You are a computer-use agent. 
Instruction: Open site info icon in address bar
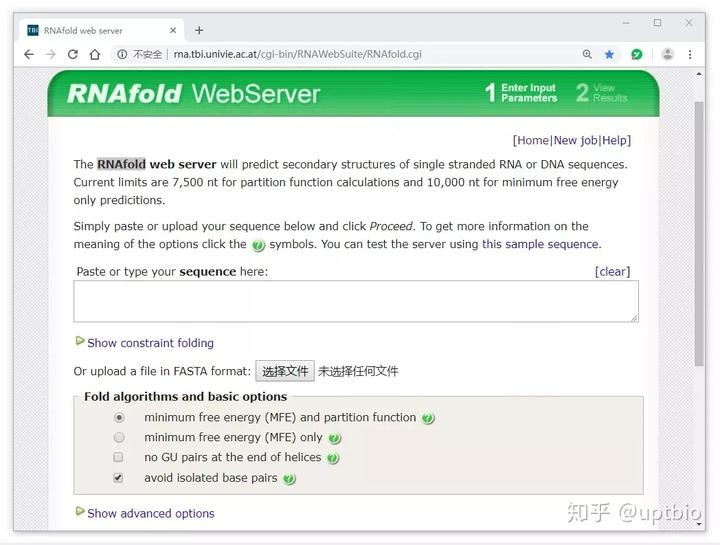click(x=122, y=54)
